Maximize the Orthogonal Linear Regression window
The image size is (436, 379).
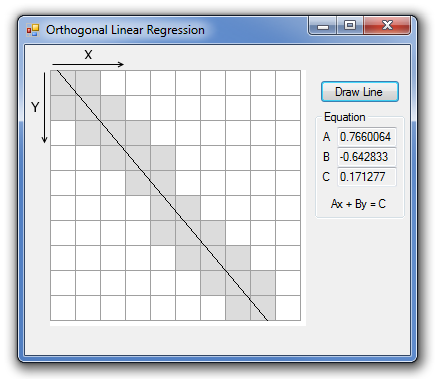pyautogui.click(x=350, y=25)
